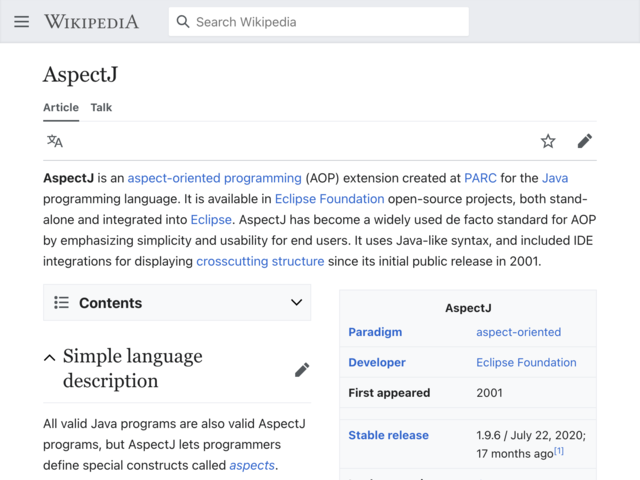640x480 pixels.
Task: Open the hamburger main menu
Action: (22, 22)
